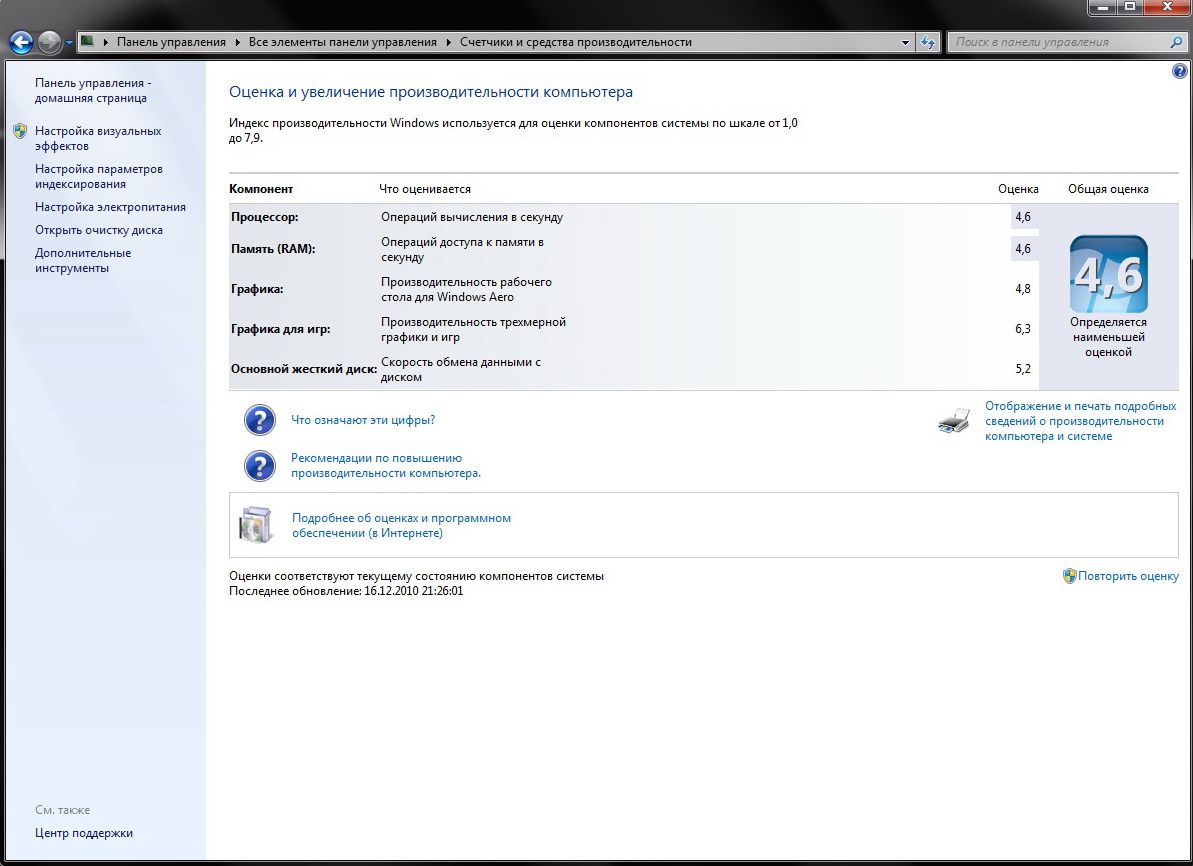
Task: Click Открыть очистку диска
Action: point(99,230)
